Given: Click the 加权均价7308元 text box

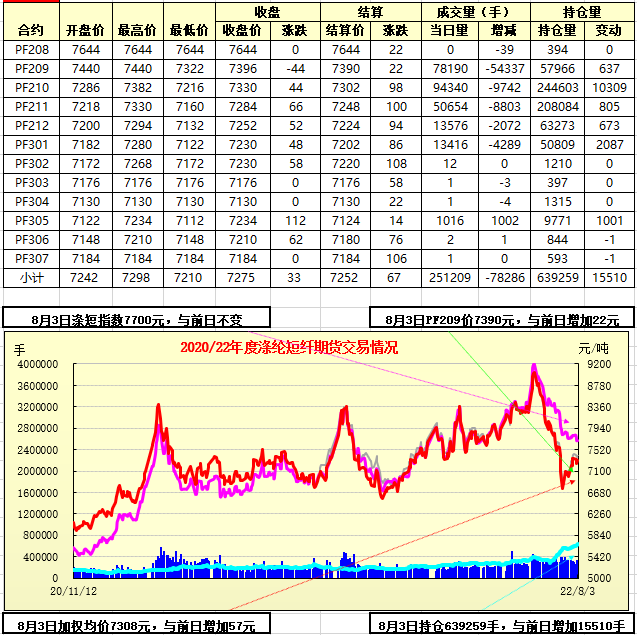Looking at the screenshot, I should [137, 626].
